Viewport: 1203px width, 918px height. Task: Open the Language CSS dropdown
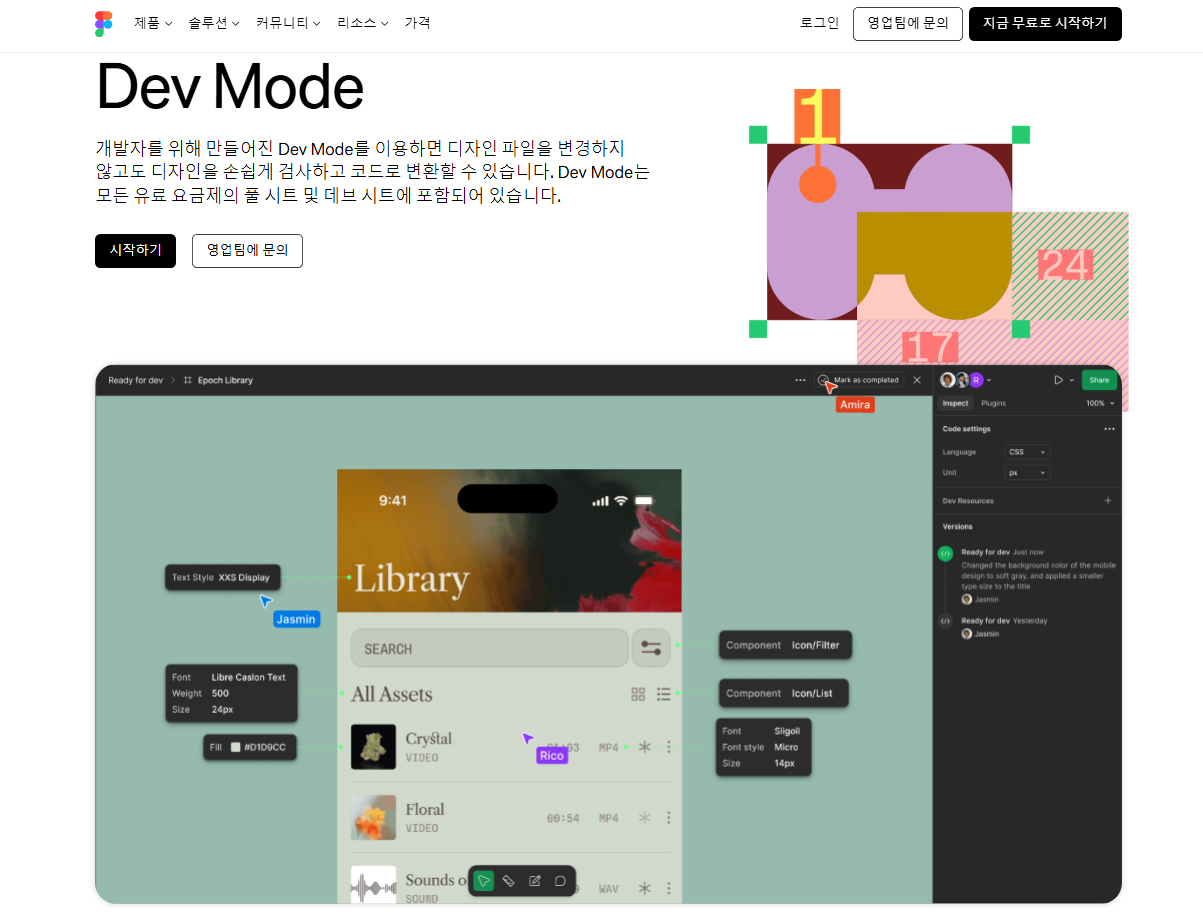click(1027, 452)
